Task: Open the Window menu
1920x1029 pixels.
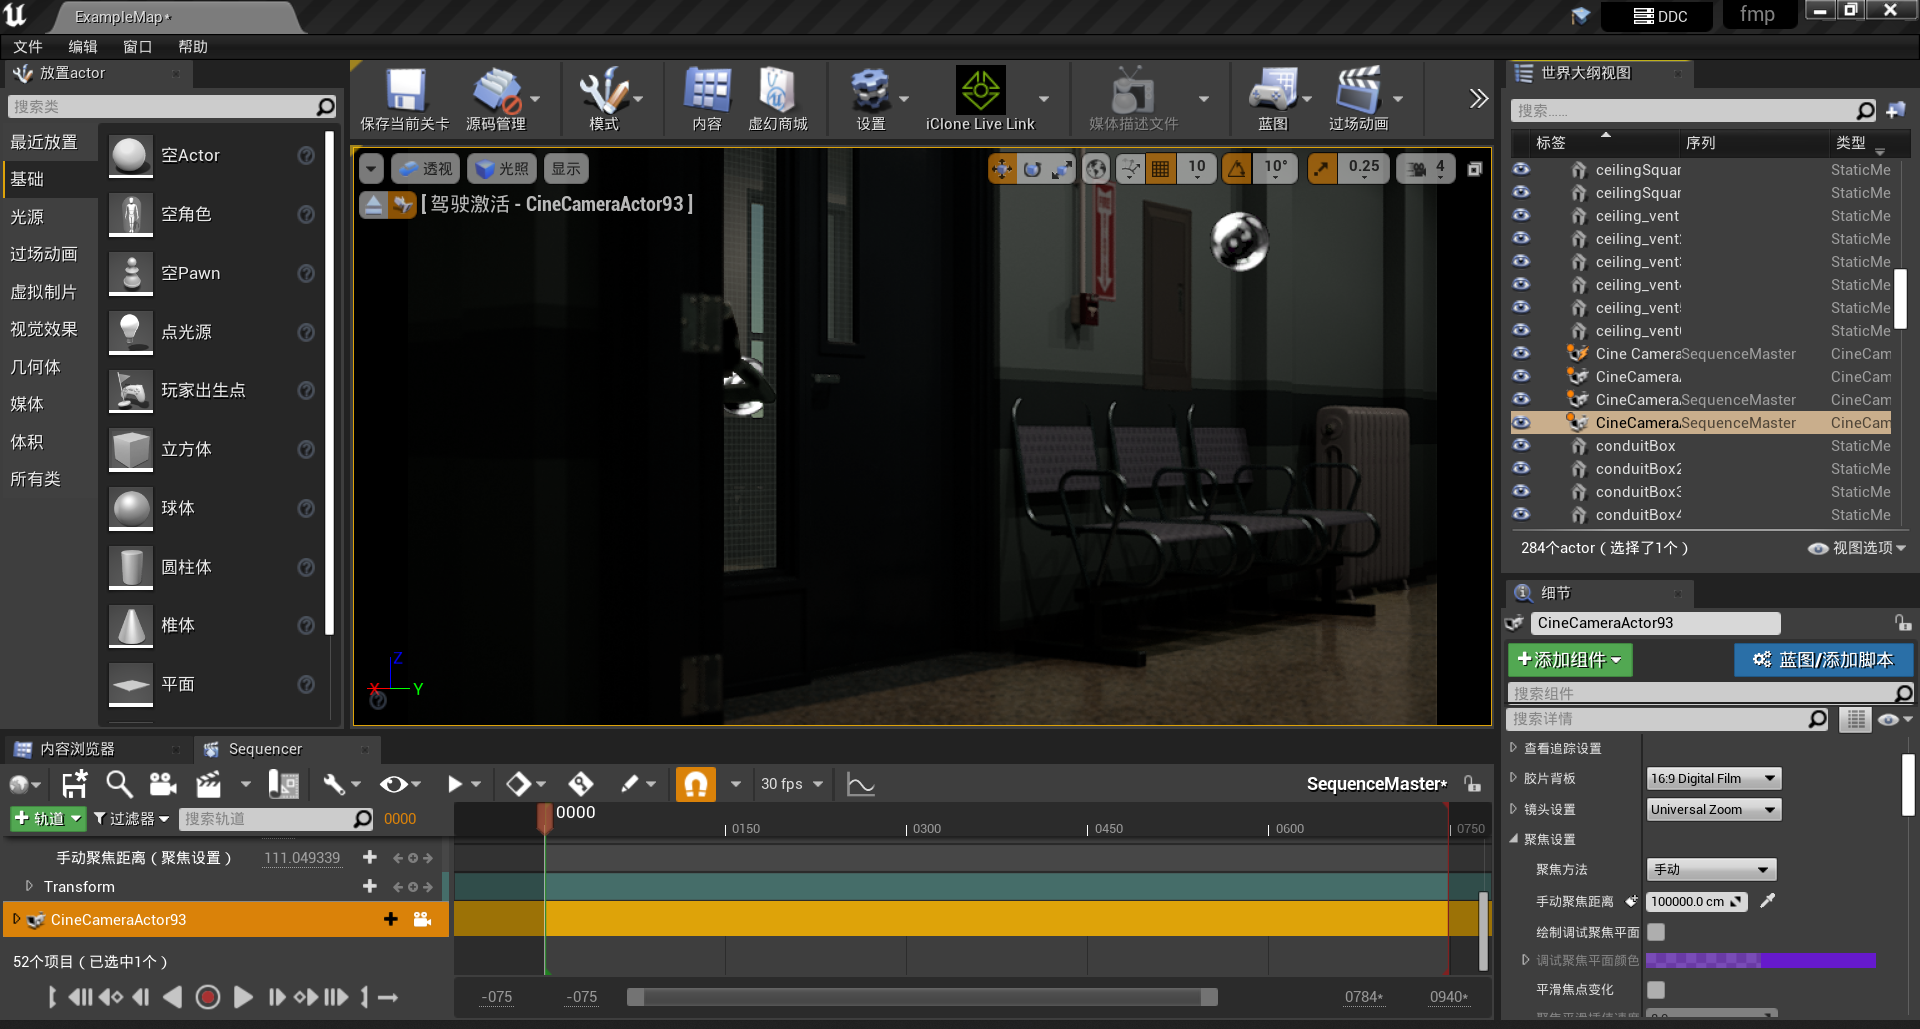Action: pyautogui.click(x=137, y=47)
